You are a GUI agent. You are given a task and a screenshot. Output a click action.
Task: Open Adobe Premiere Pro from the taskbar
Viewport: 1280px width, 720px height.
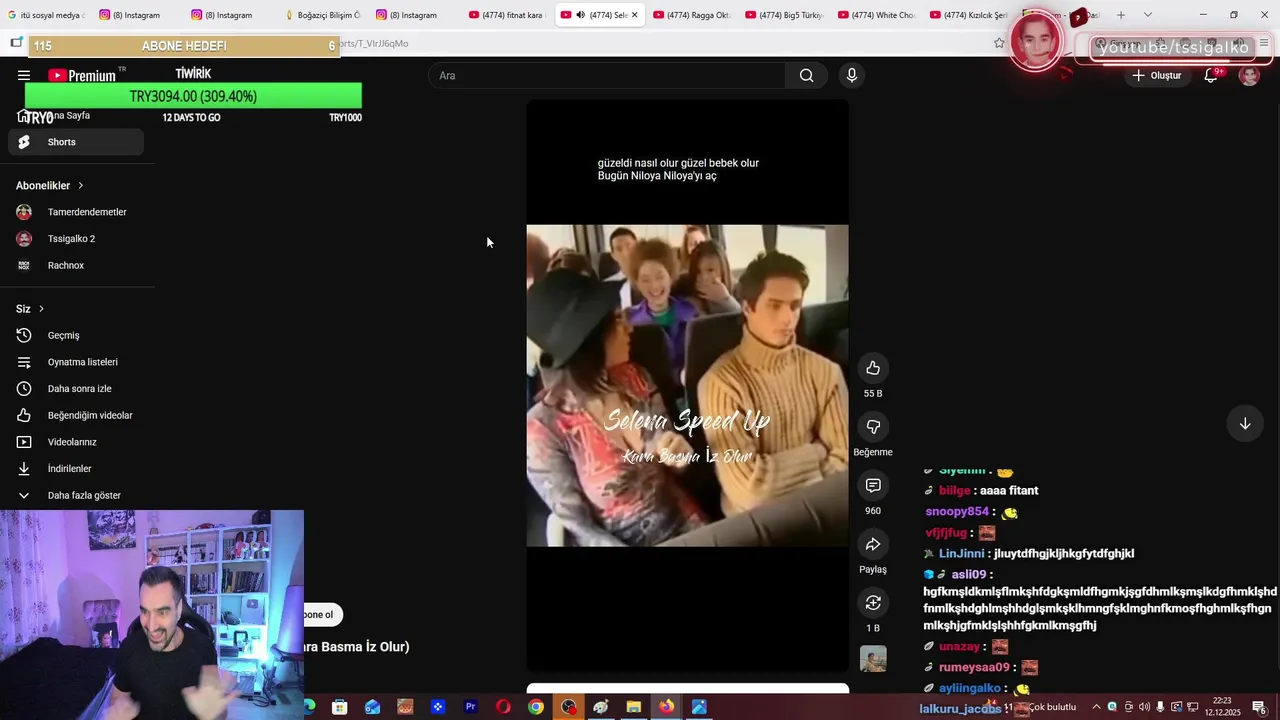click(x=470, y=707)
